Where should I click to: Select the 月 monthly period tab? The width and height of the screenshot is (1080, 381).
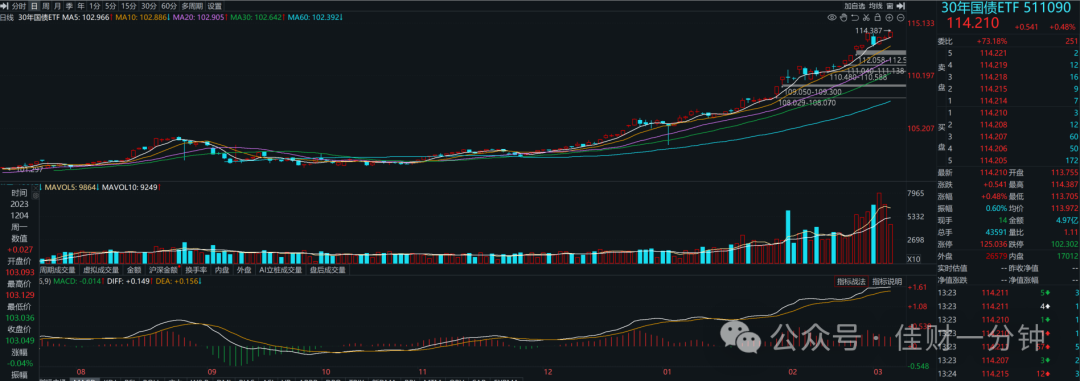(57, 5)
